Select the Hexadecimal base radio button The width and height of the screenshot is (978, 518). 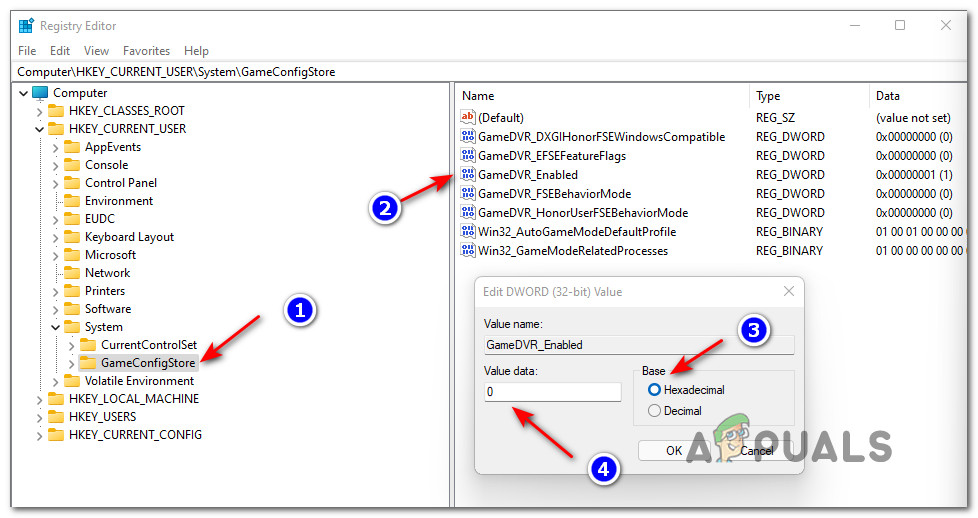tap(654, 390)
